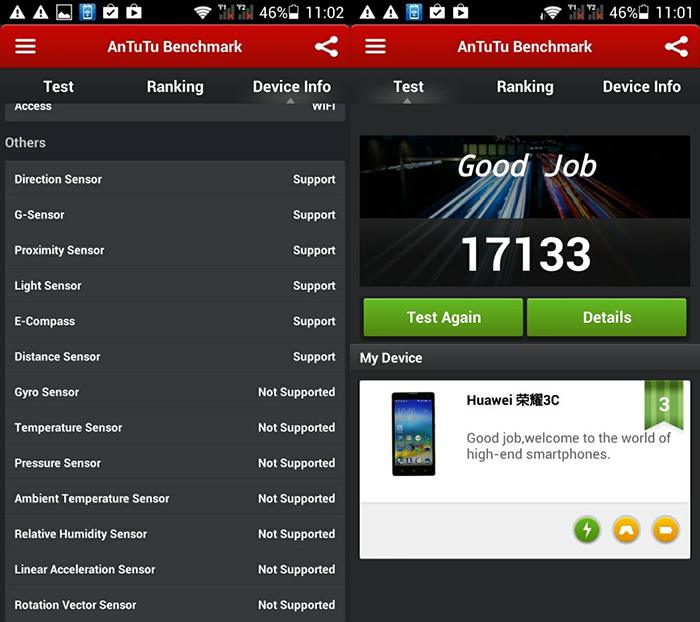This screenshot has width=700, height=622.
Task: Tap battery 46% indicator on left screen
Action: (x=279, y=12)
